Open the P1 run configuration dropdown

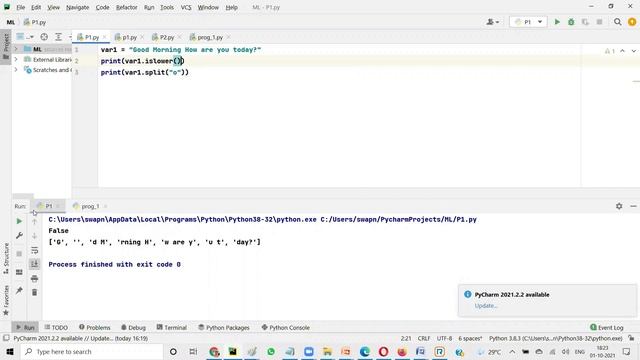point(528,22)
